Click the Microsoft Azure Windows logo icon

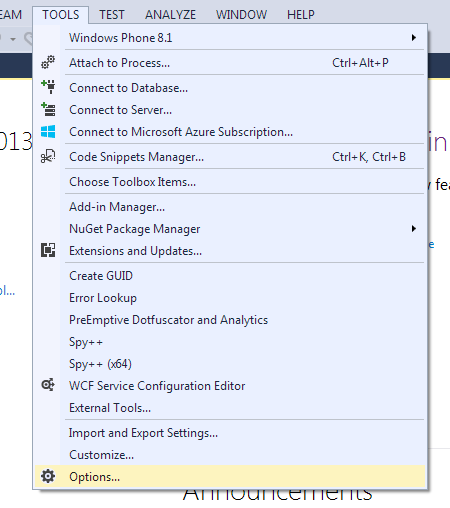pyautogui.click(x=48, y=132)
